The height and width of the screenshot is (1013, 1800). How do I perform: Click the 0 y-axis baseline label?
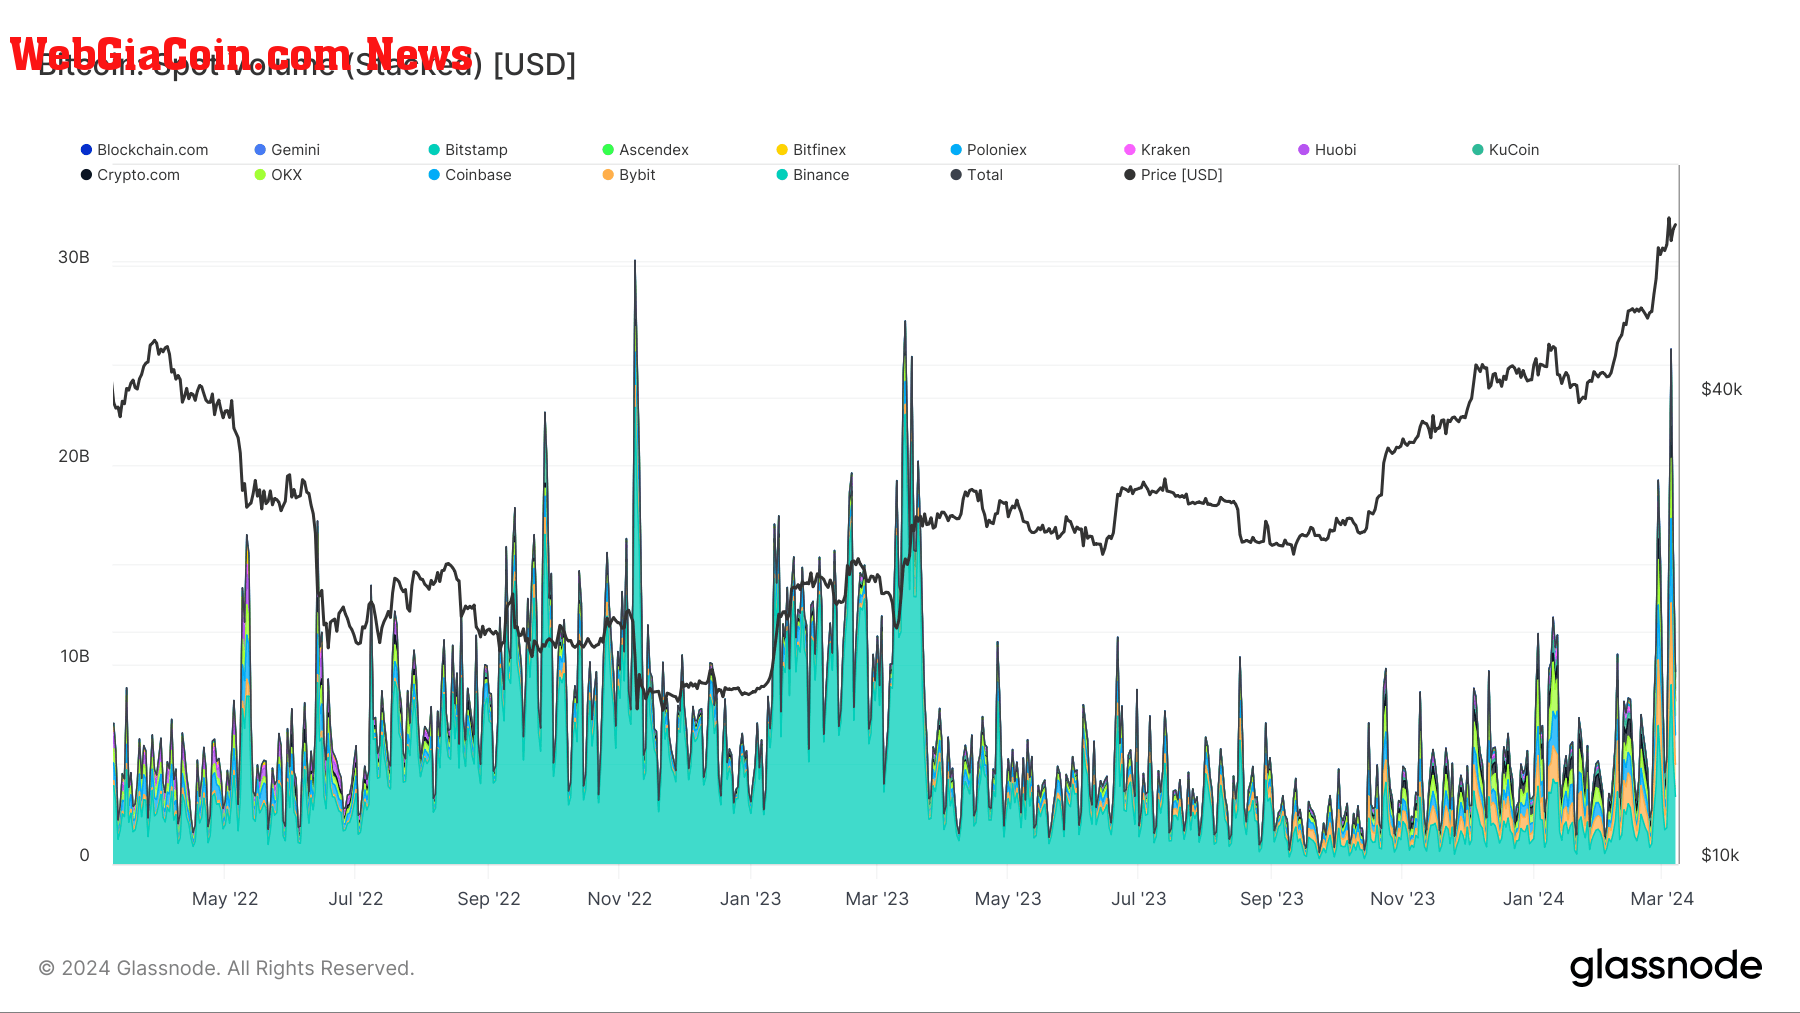coord(84,855)
